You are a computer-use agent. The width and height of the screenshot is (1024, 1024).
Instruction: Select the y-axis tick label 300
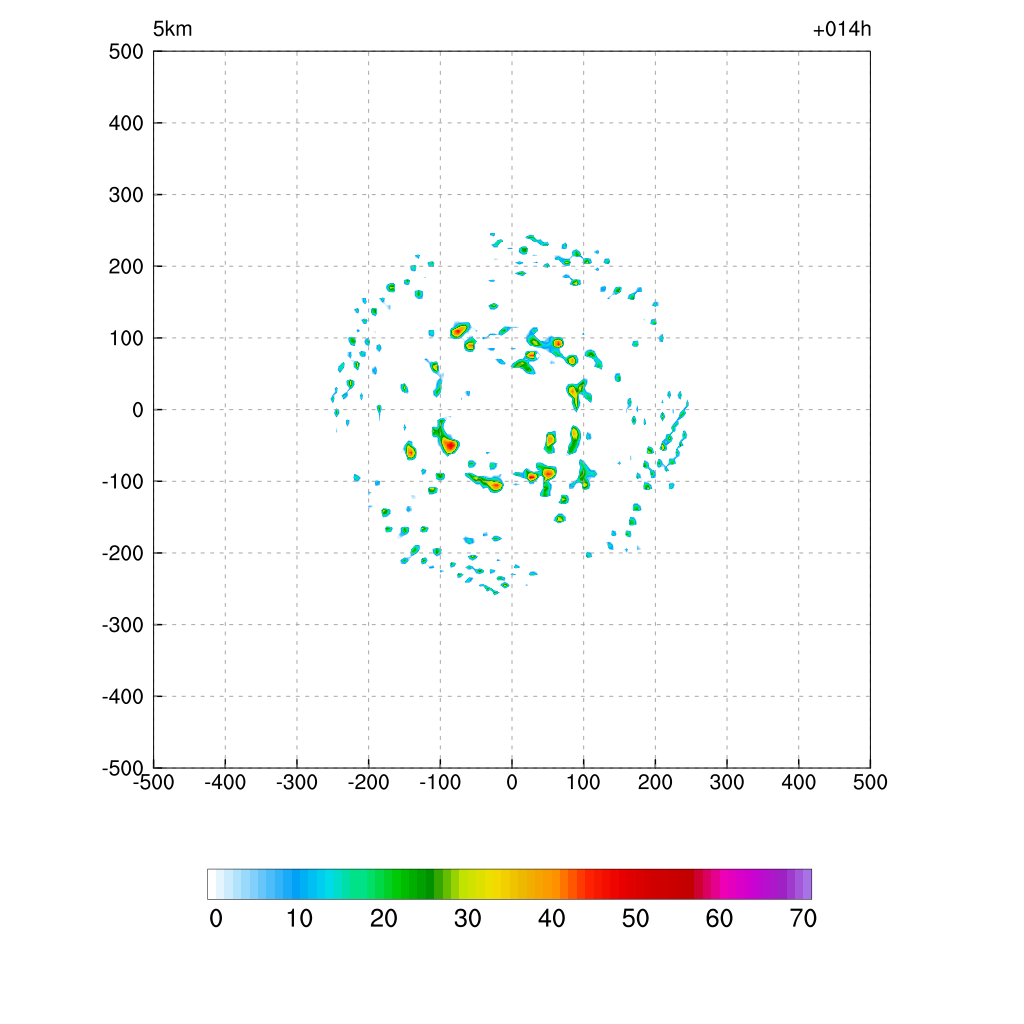(x=126, y=195)
